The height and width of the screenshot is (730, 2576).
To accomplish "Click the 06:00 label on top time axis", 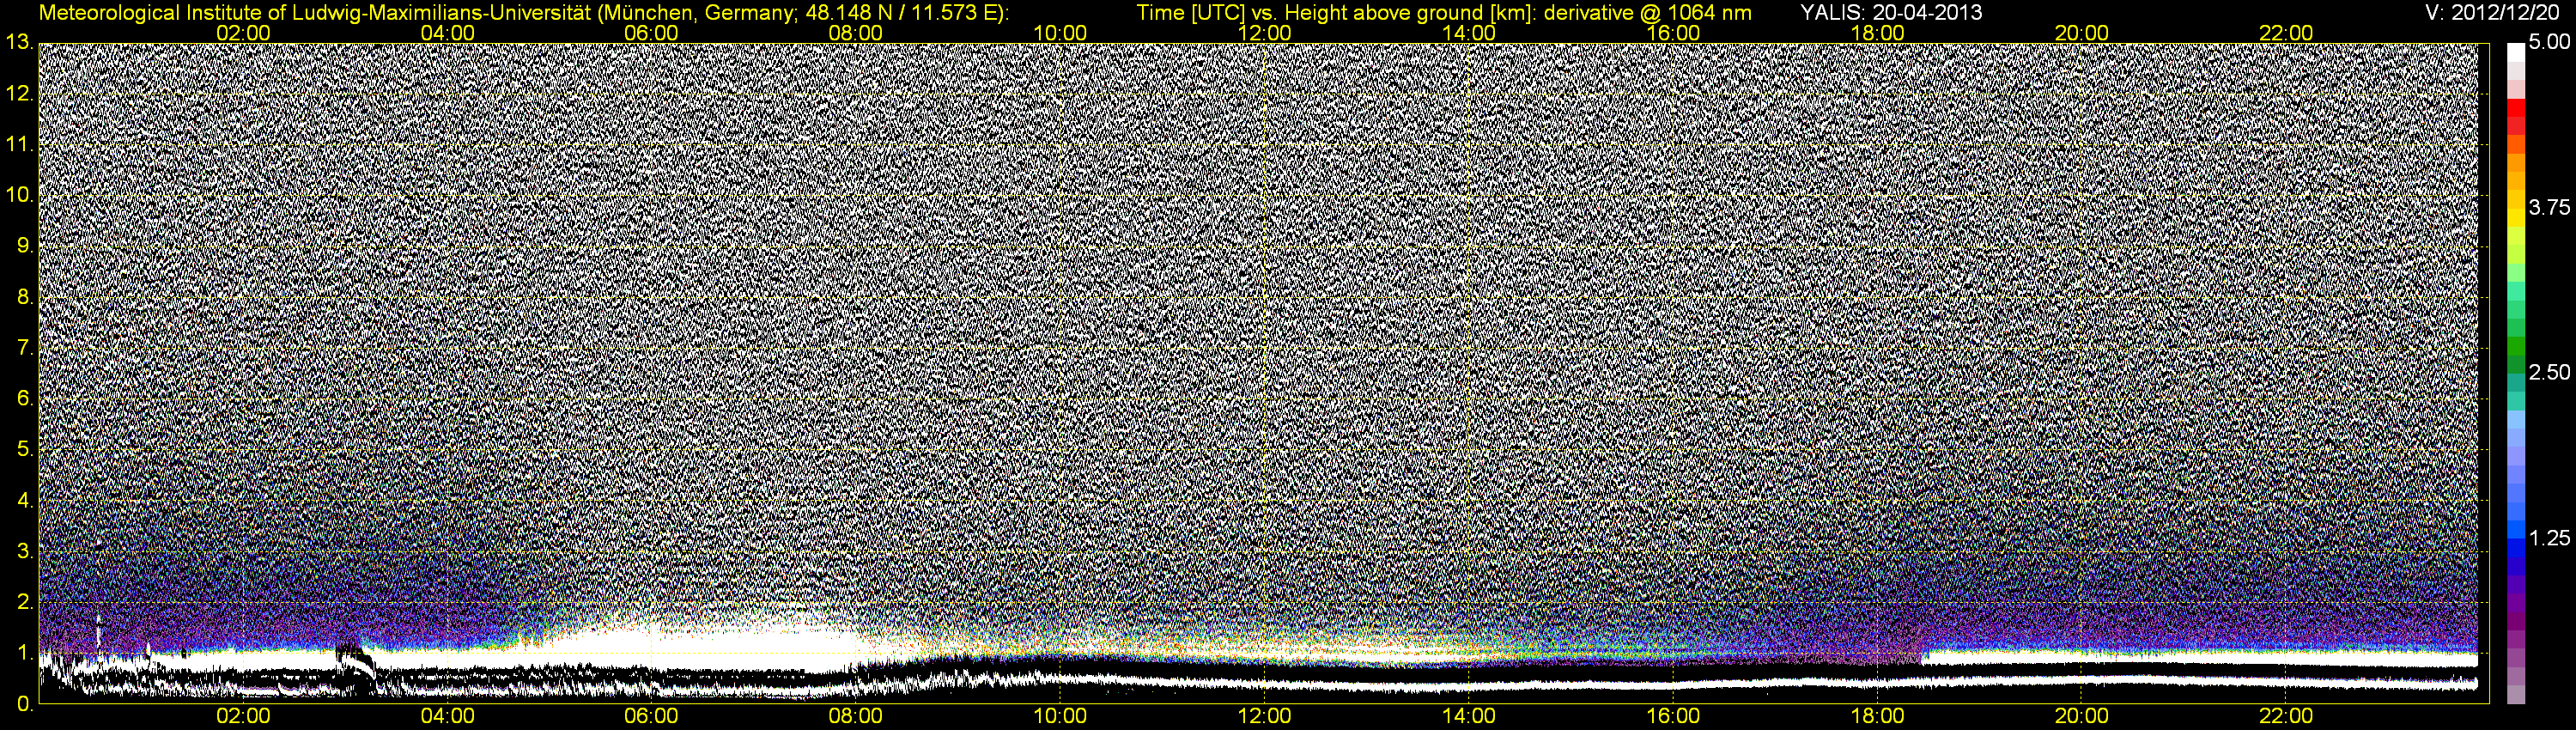I will [x=651, y=33].
